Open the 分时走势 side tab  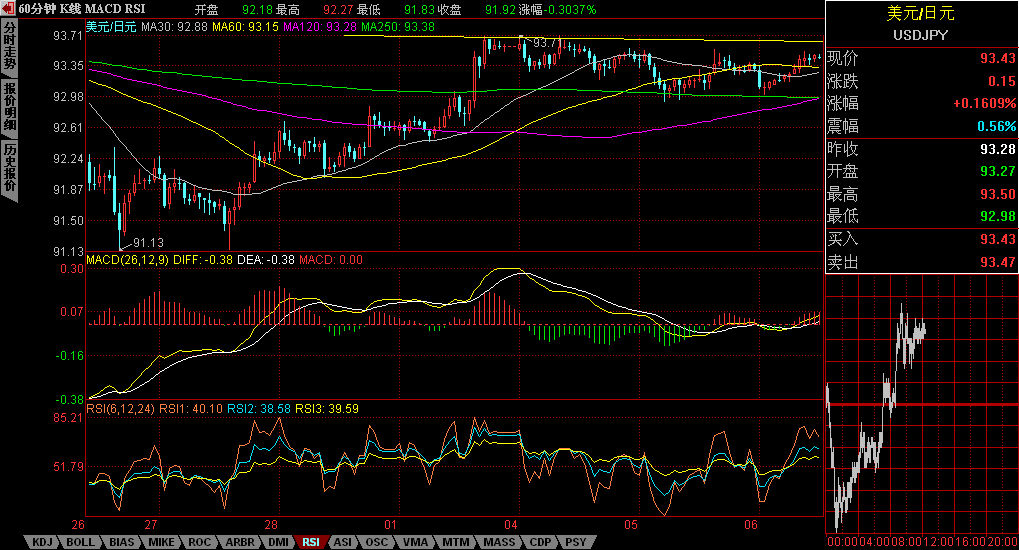pos(10,47)
